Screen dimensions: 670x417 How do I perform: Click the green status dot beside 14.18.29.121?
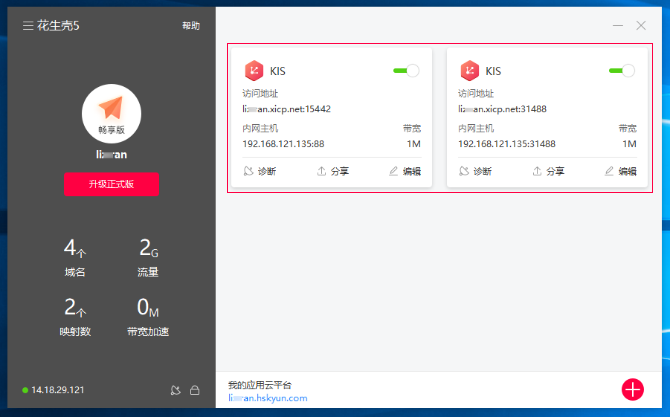(x=25, y=390)
